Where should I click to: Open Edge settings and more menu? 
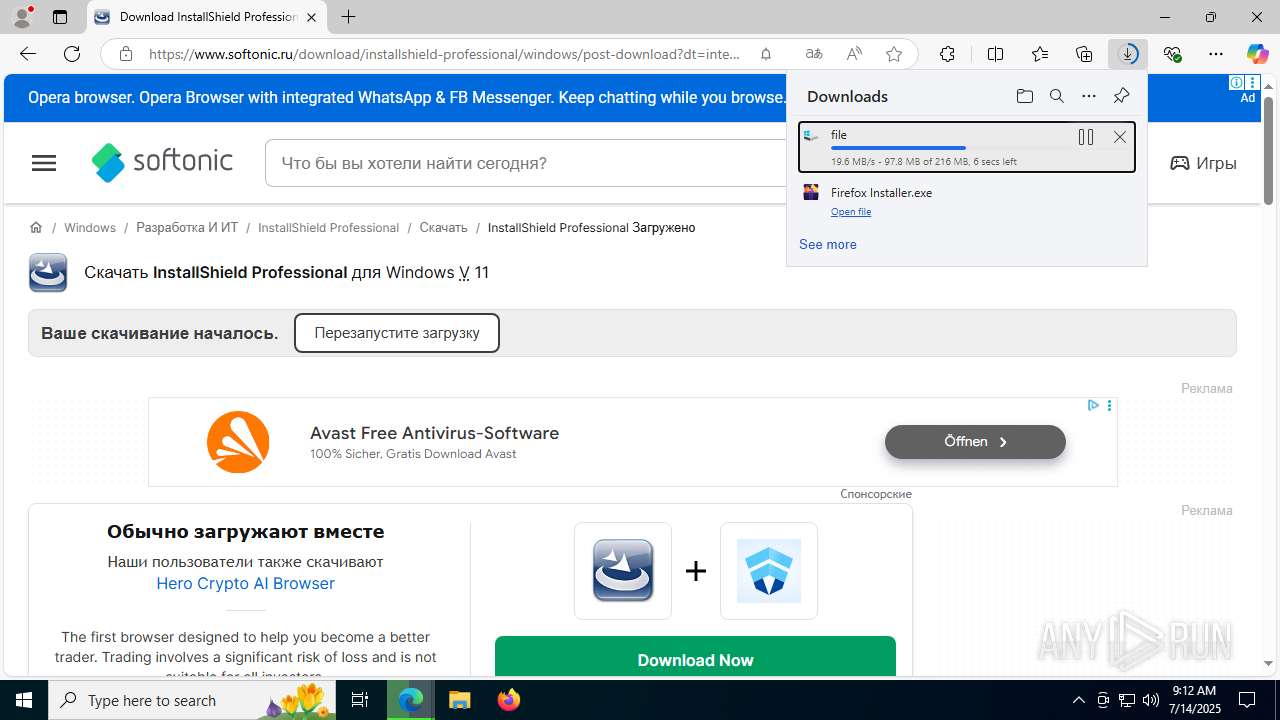1216,54
